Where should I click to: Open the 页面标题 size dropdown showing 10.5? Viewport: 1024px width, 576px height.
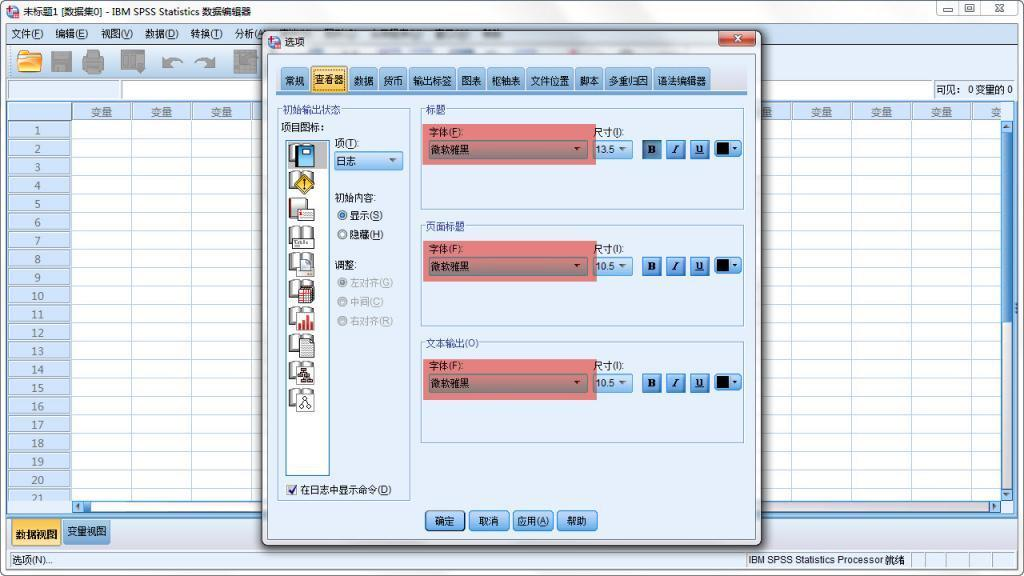tap(613, 266)
